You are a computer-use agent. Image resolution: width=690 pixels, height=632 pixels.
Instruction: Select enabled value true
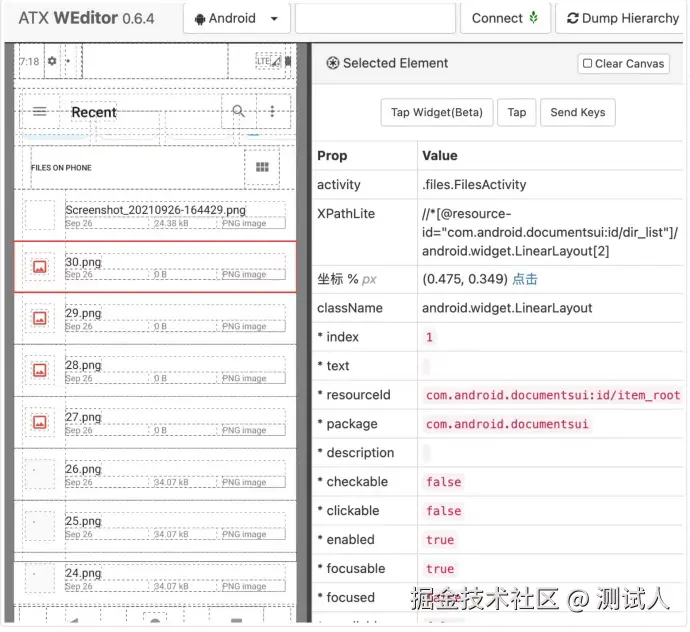[440, 540]
